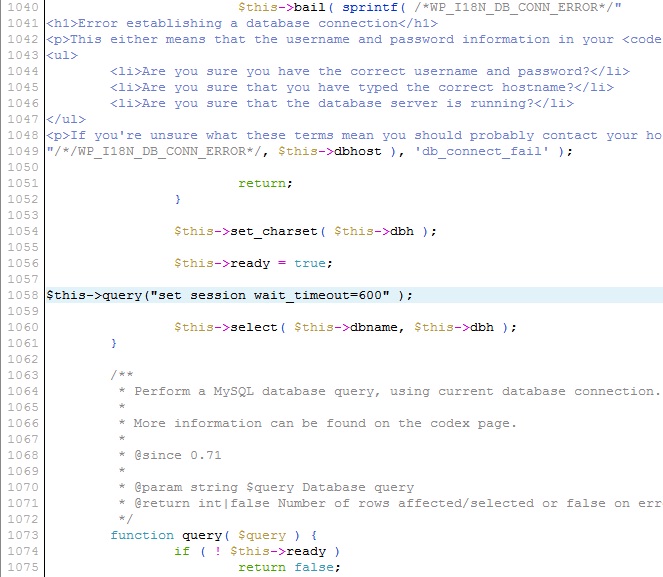Click the code line "$this->set_charset( $this->dbh );"
This screenshot has width=663, height=577.
(305, 231)
